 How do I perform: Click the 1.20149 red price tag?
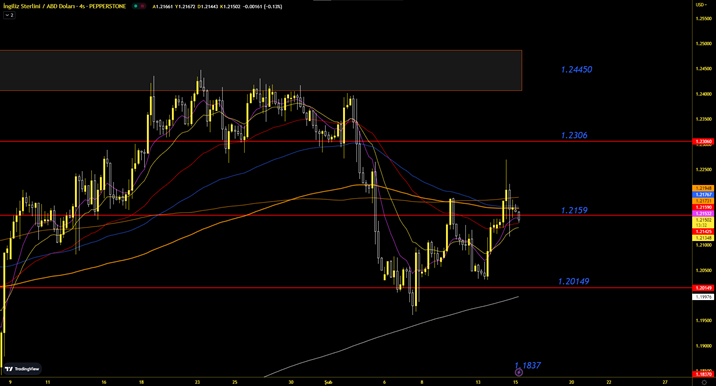tap(703, 288)
